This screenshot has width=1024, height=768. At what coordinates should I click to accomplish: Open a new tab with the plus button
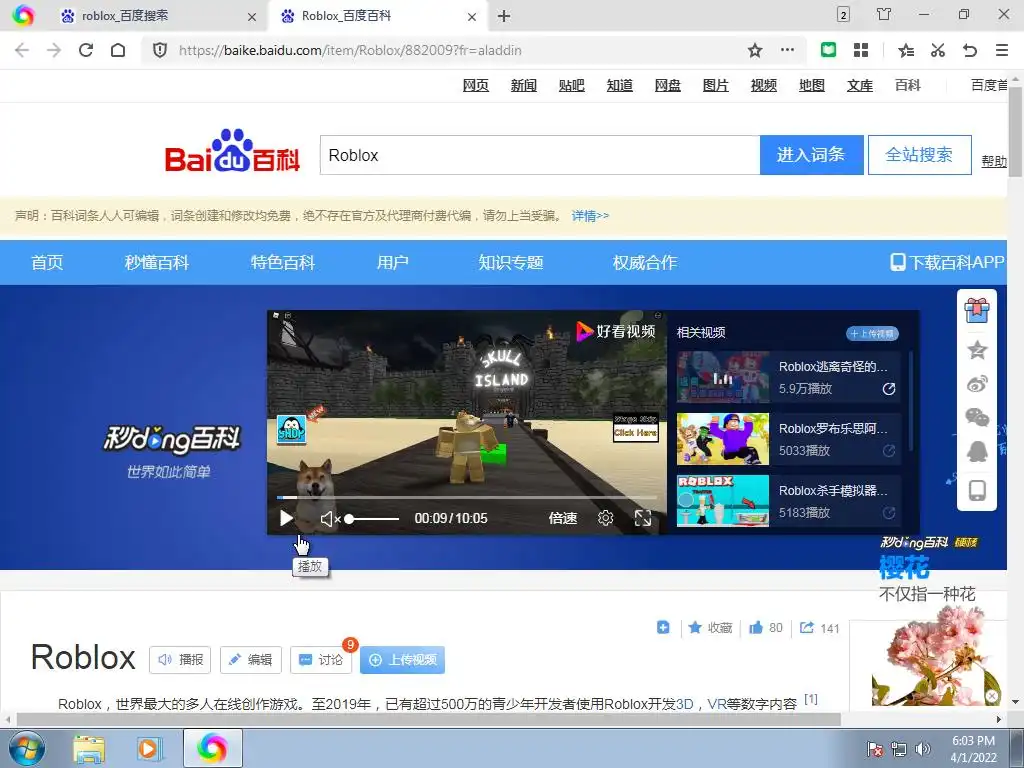click(x=504, y=16)
